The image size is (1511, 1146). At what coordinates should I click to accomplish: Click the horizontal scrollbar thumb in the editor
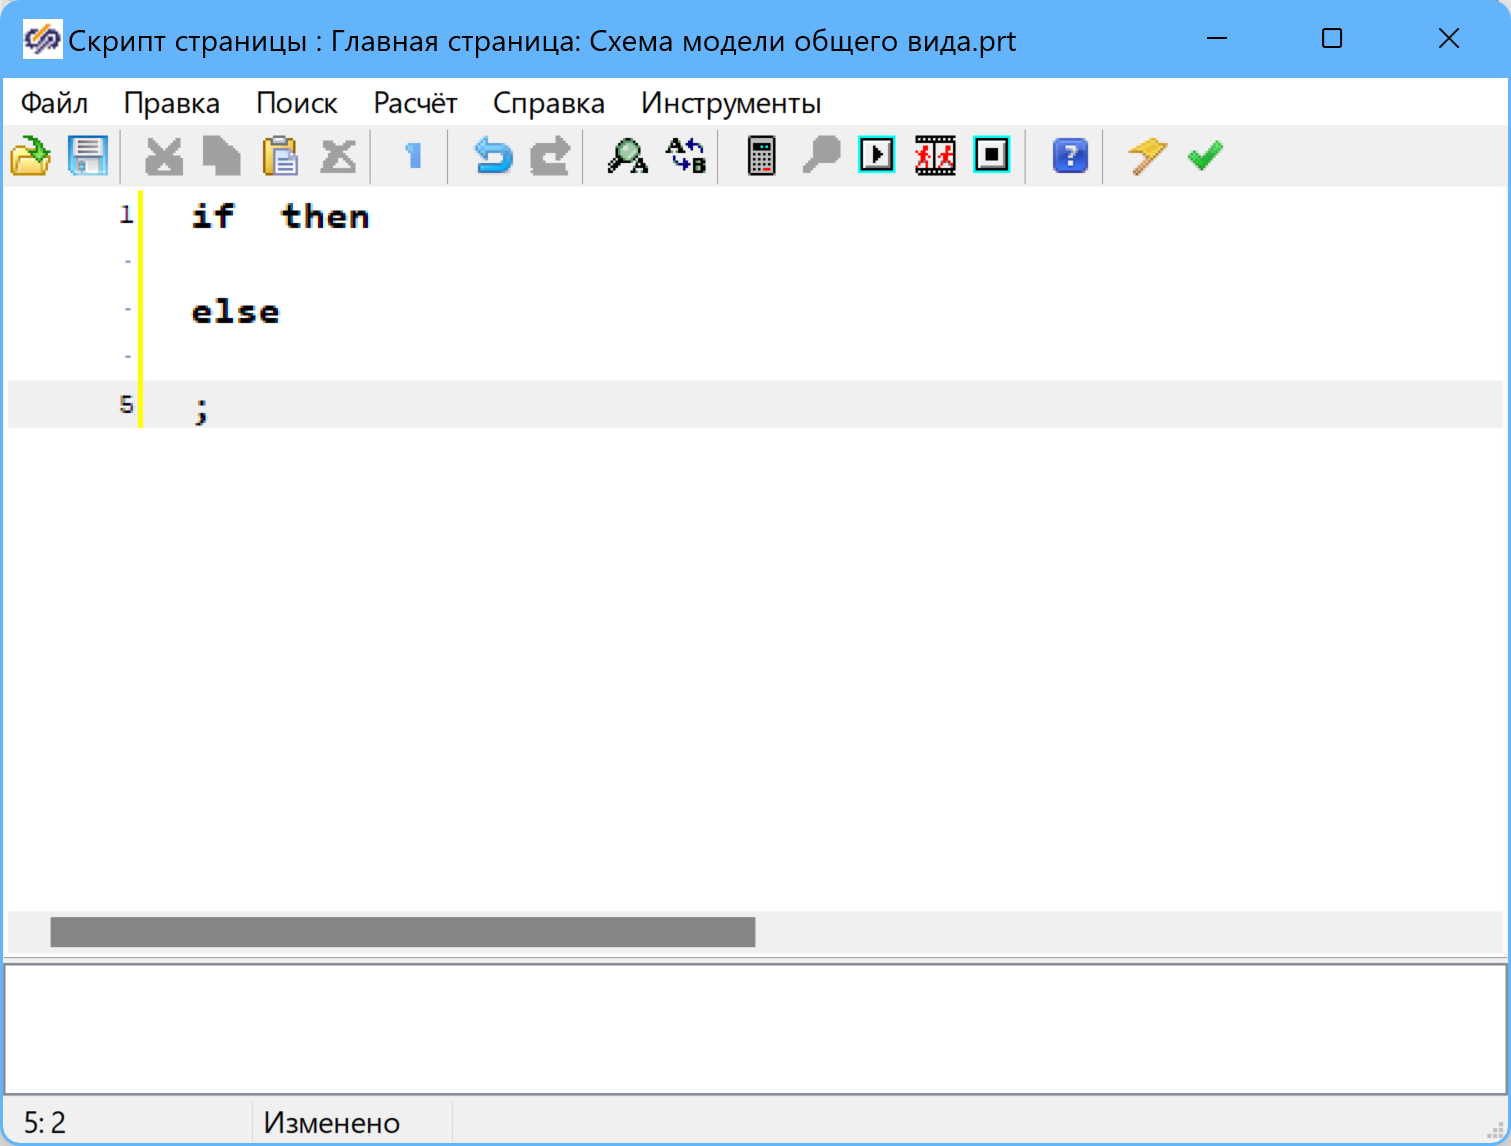tap(402, 932)
